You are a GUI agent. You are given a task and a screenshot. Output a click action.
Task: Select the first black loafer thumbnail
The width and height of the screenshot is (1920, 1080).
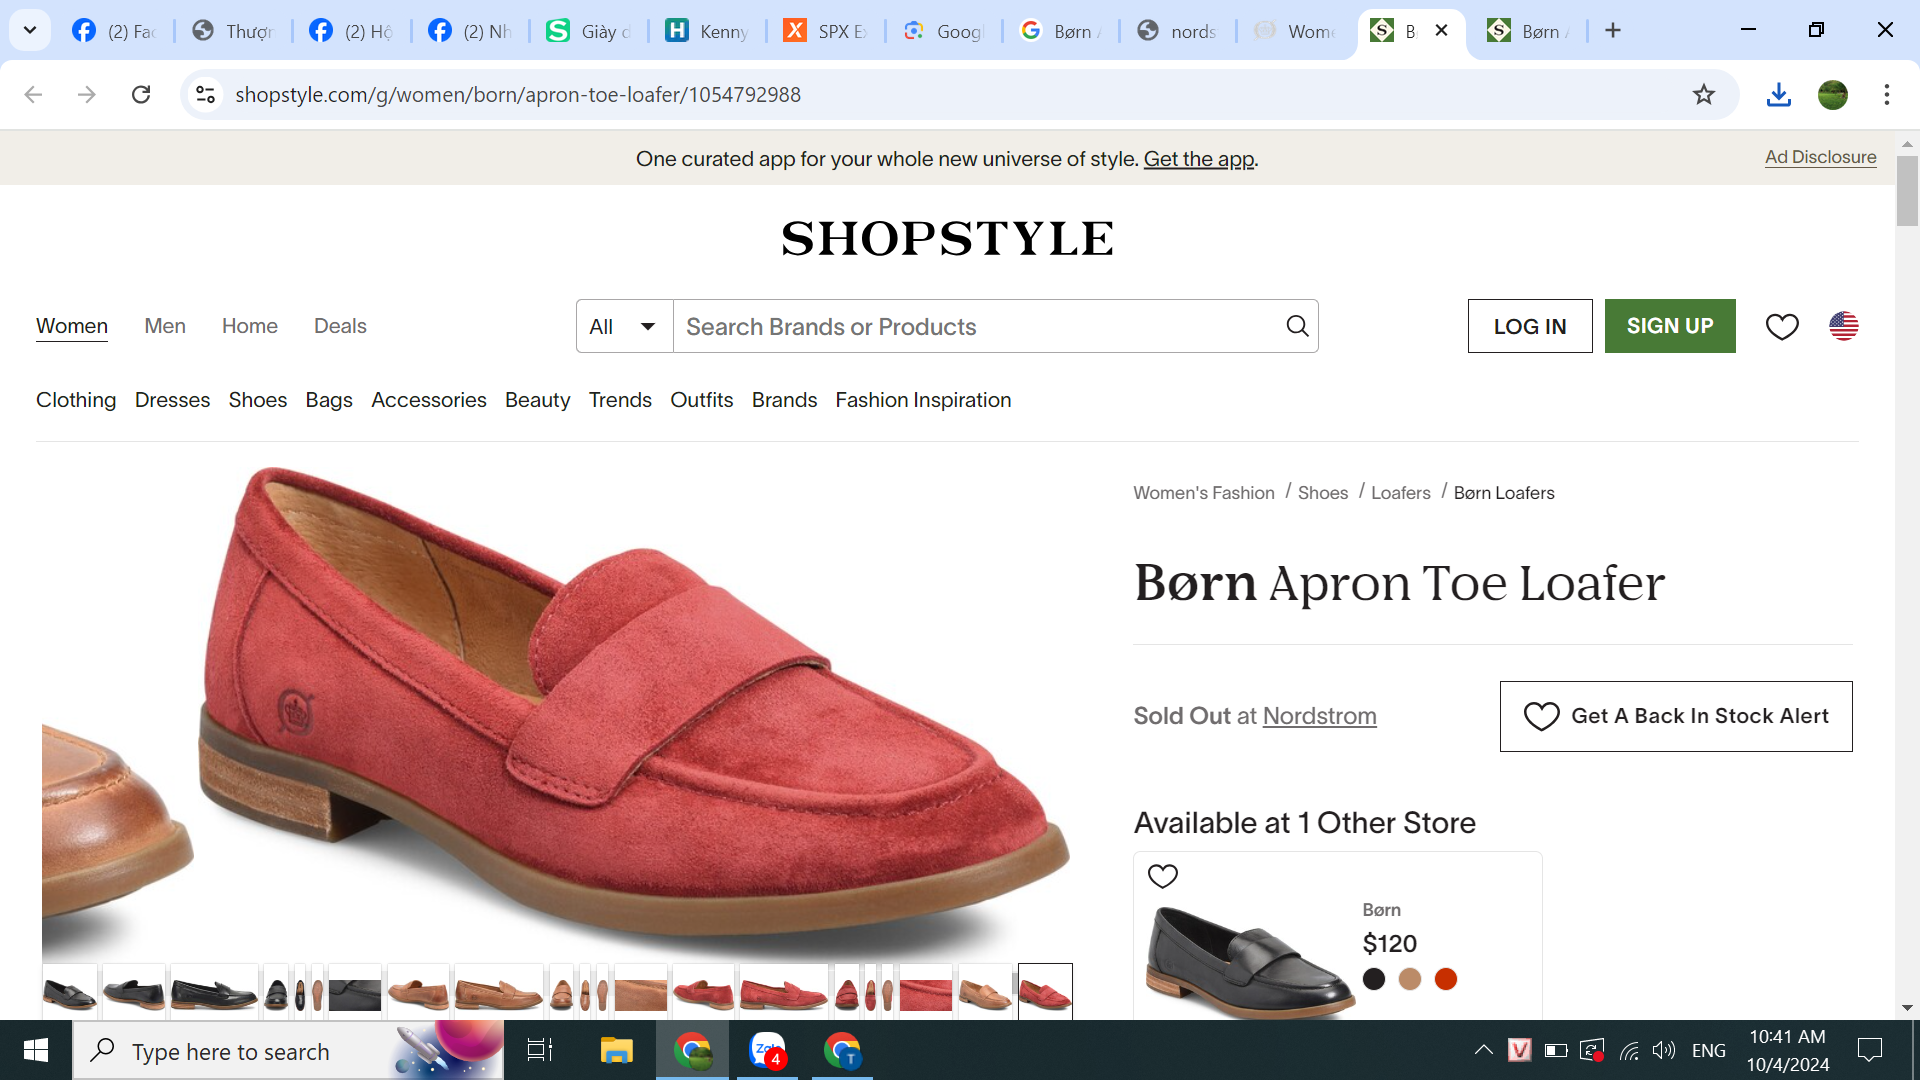(x=70, y=993)
